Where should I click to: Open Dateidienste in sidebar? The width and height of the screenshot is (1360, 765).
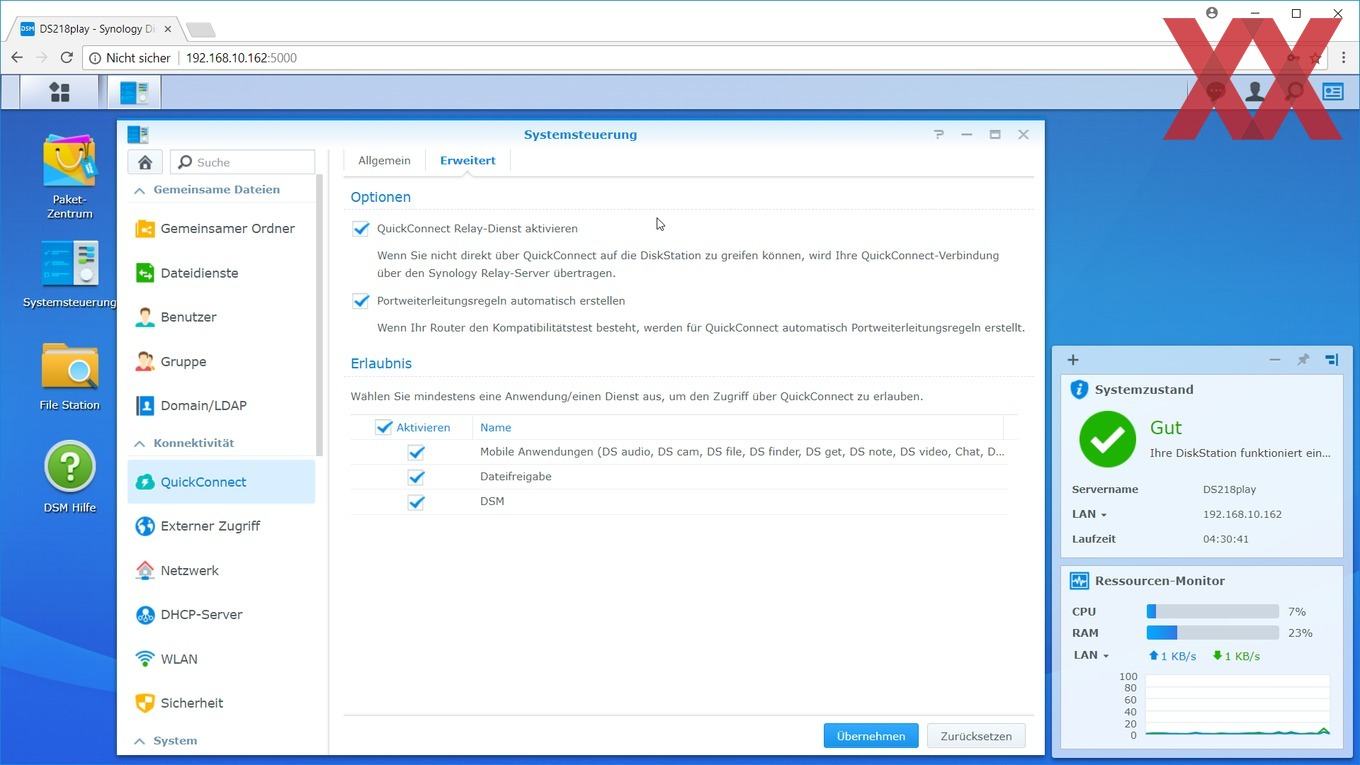[221, 273]
